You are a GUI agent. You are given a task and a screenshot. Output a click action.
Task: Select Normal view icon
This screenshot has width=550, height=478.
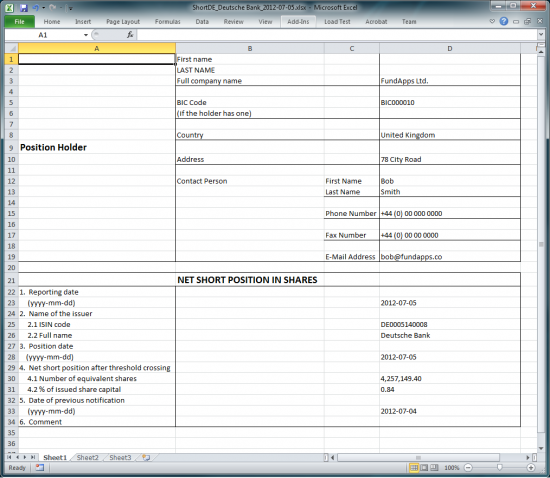pyautogui.click(x=414, y=467)
